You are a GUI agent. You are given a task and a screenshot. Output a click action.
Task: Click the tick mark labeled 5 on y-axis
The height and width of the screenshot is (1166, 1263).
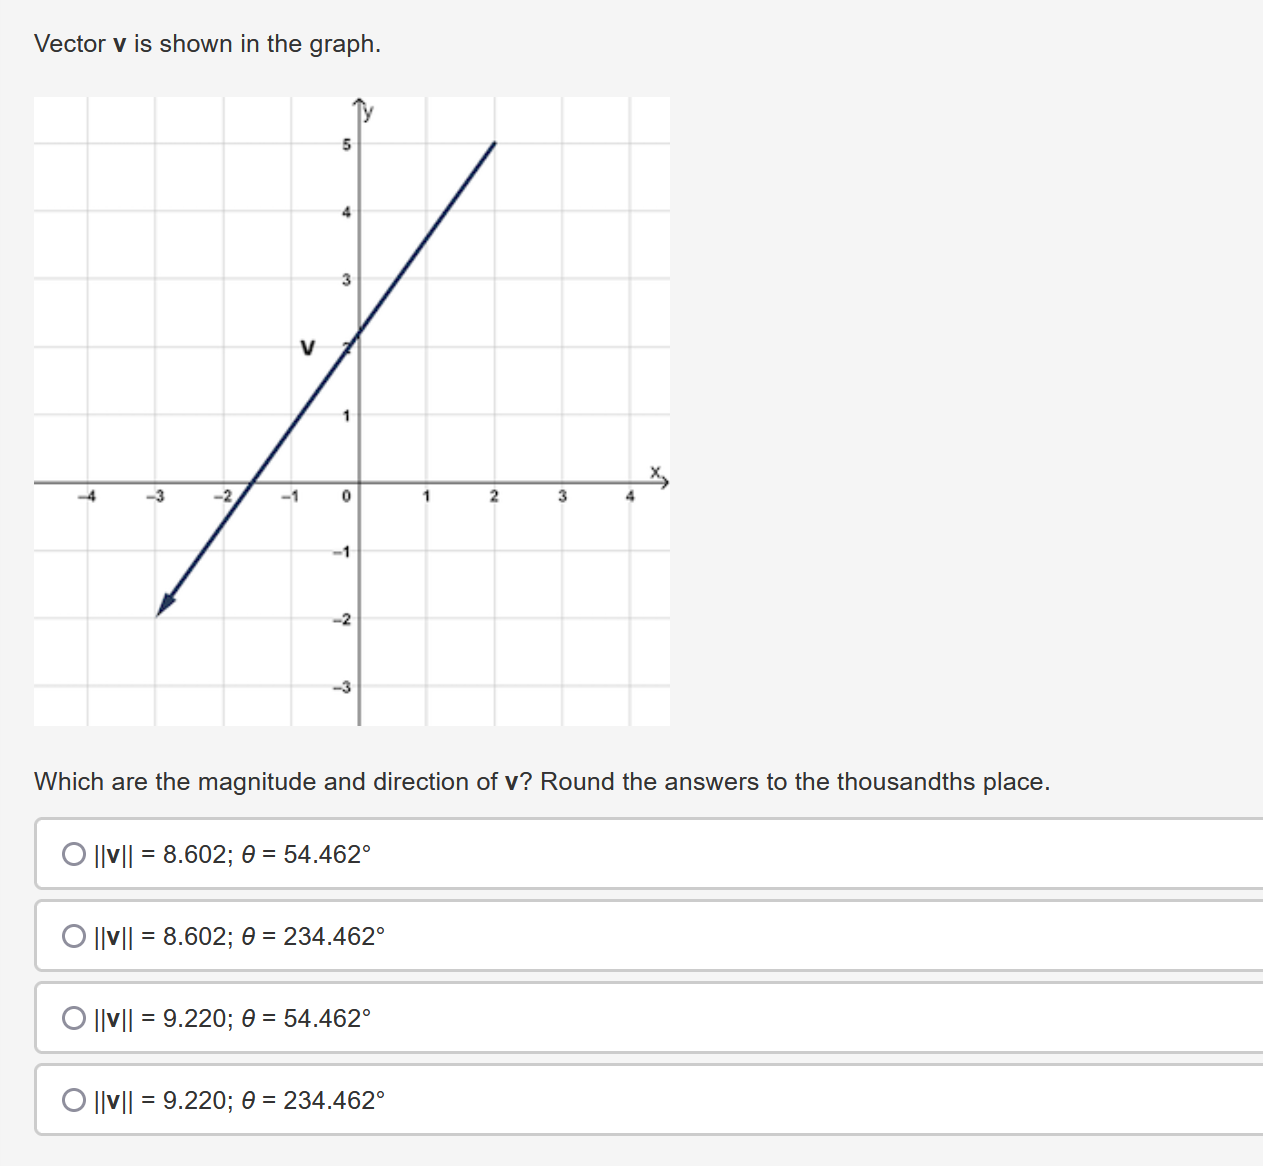point(345,145)
